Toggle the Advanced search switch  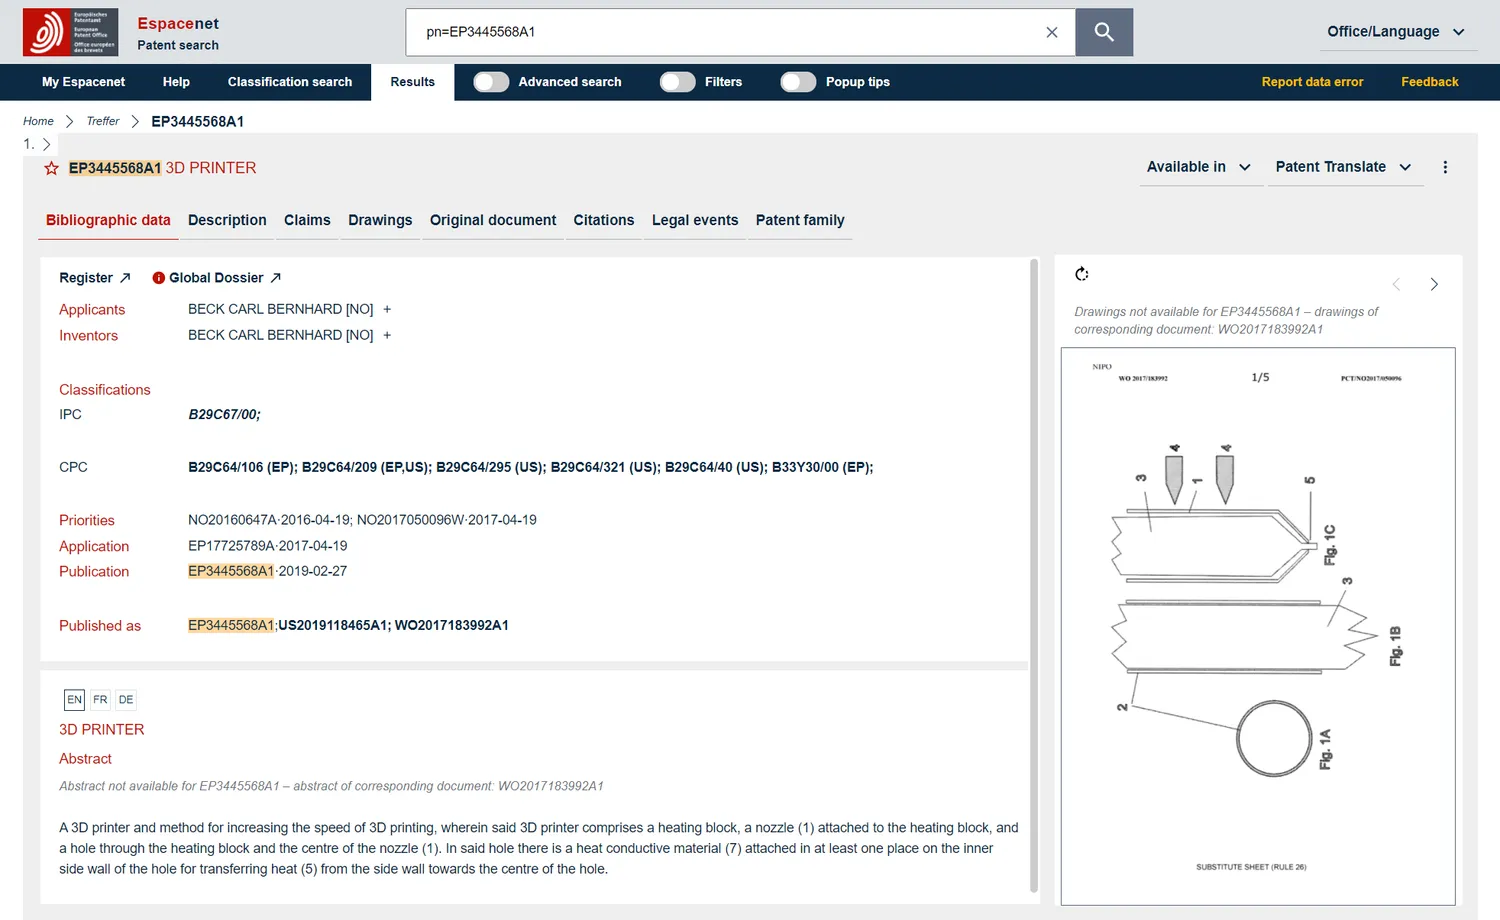[491, 82]
